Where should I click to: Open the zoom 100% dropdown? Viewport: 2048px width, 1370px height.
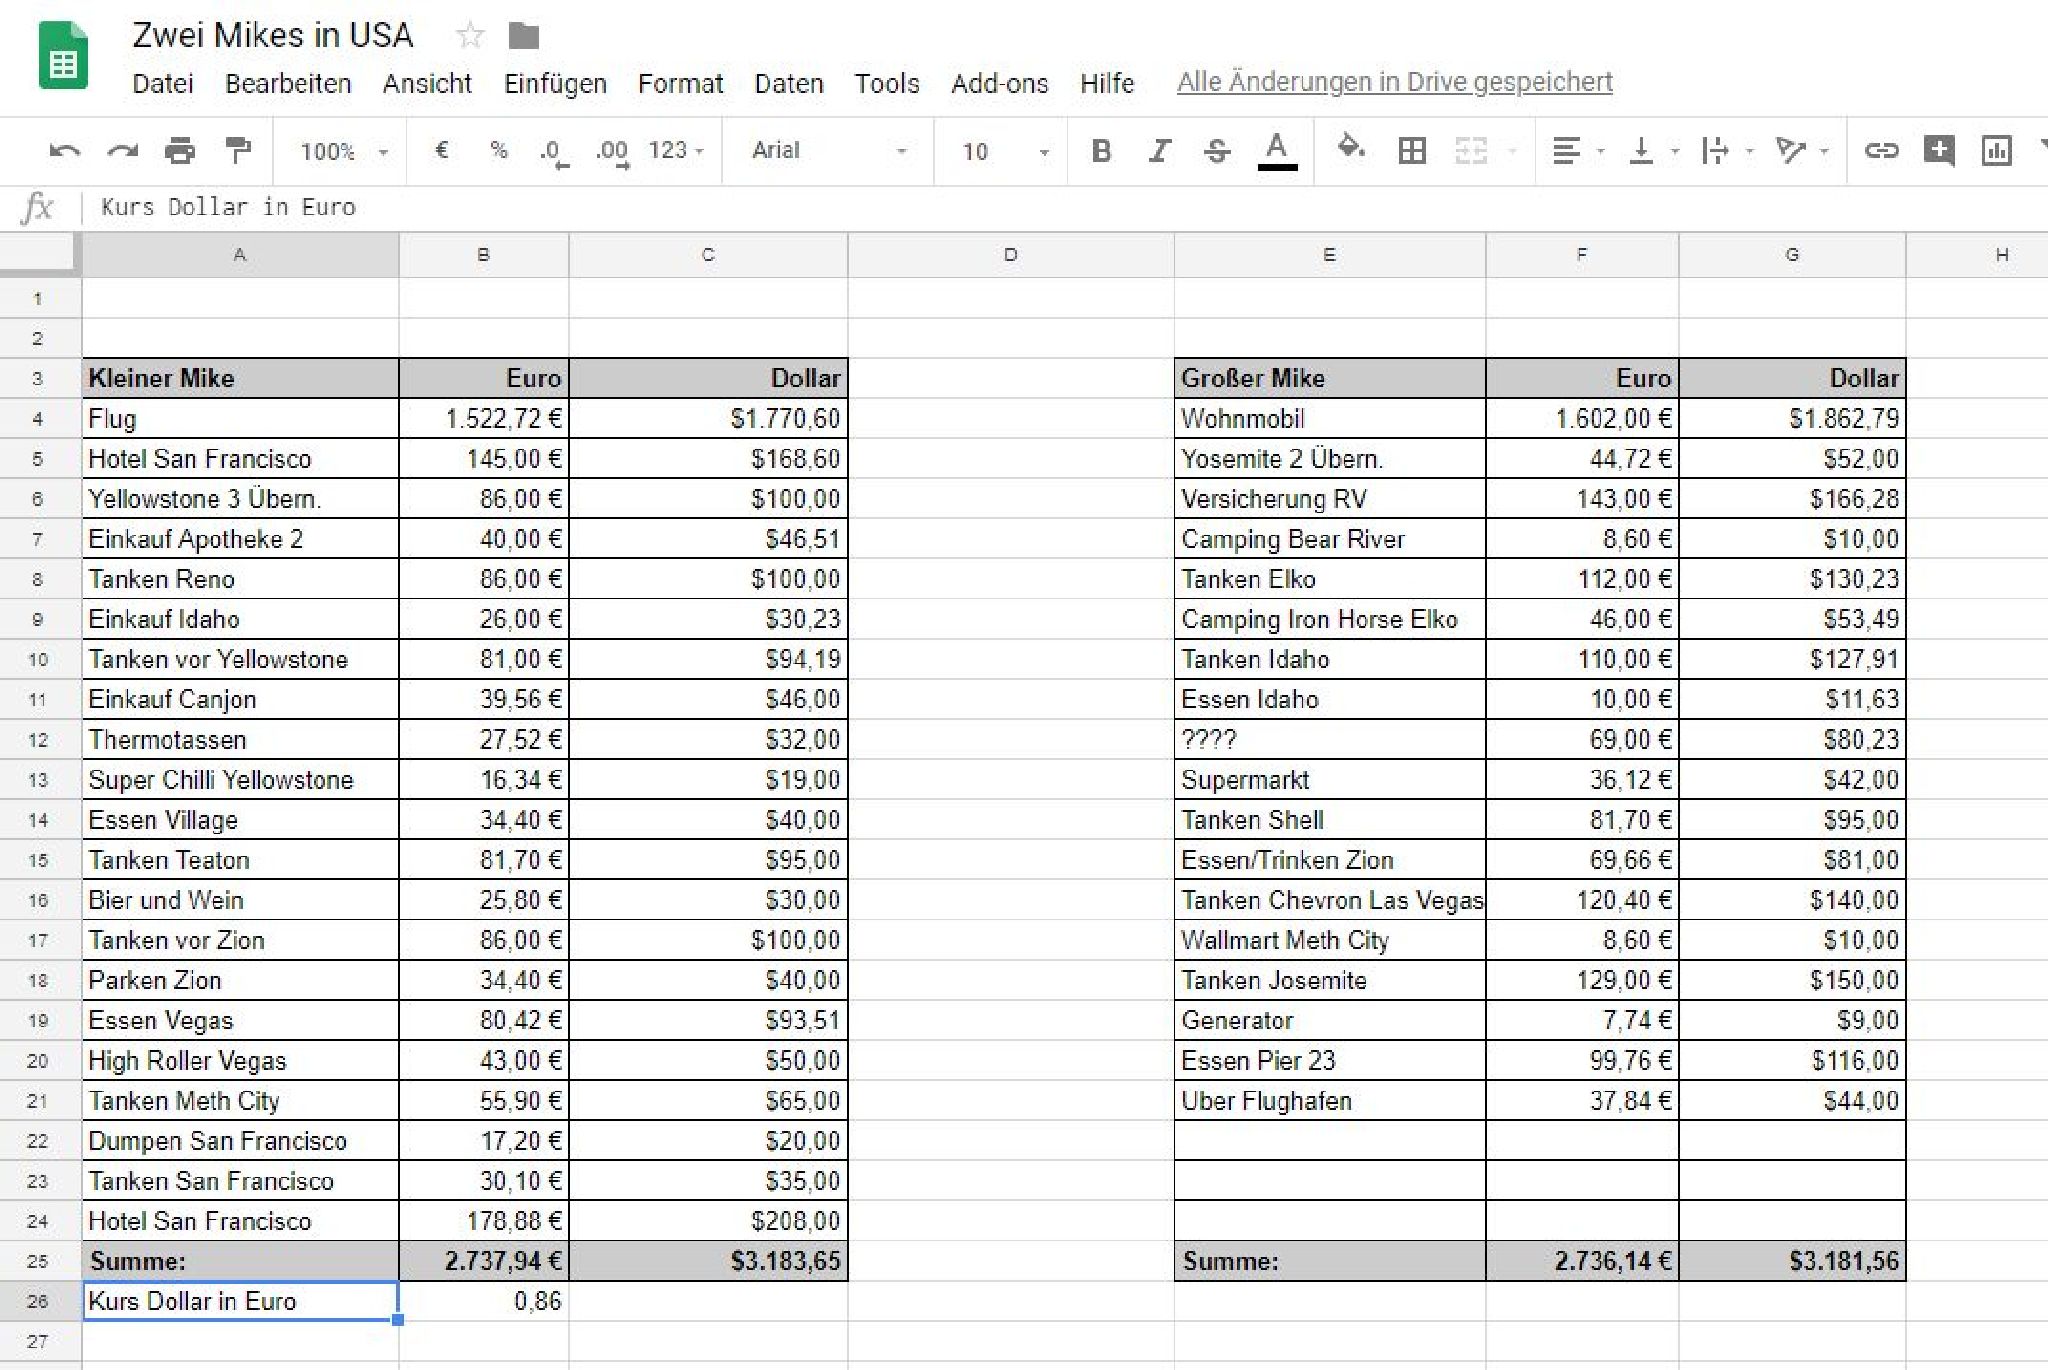343,151
